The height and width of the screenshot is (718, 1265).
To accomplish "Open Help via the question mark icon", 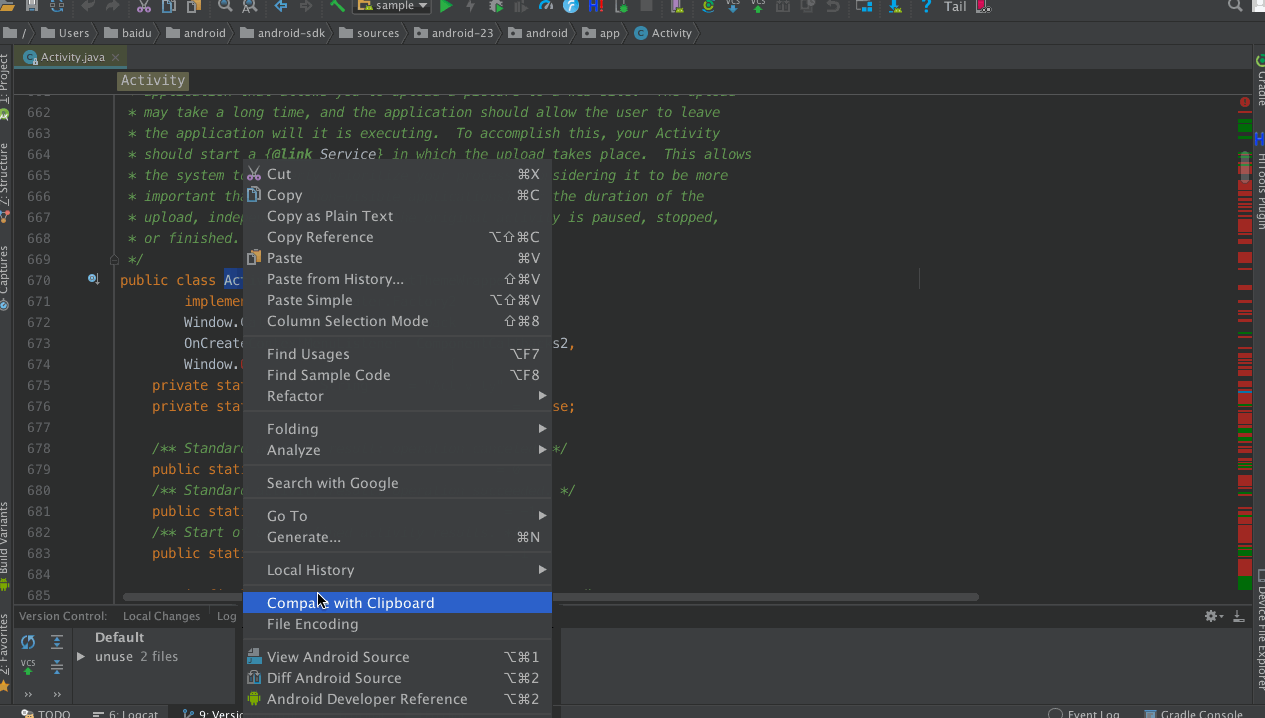I will click(927, 6).
